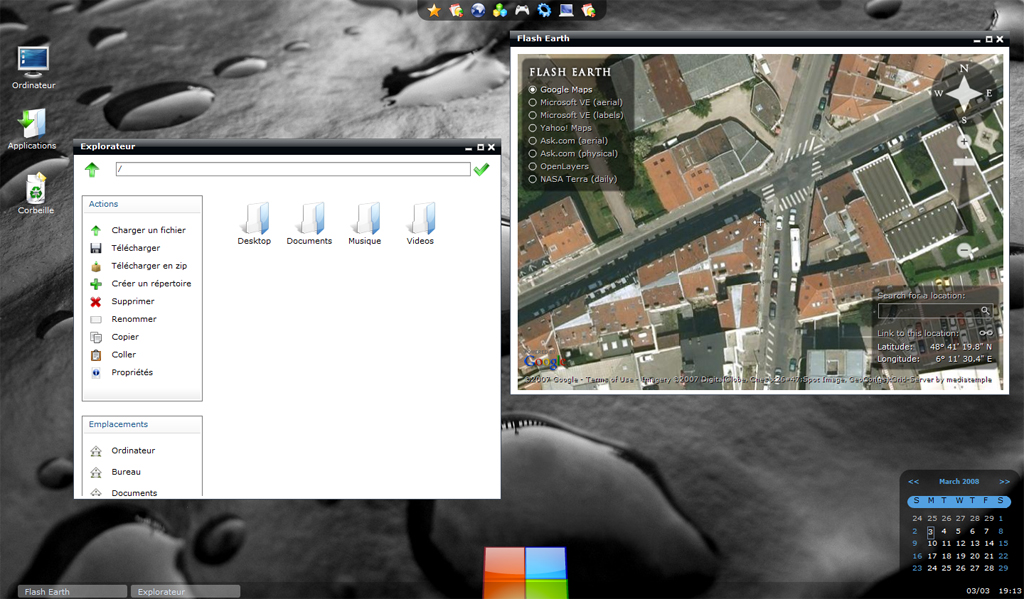Click the Coller action

(113, 355)
